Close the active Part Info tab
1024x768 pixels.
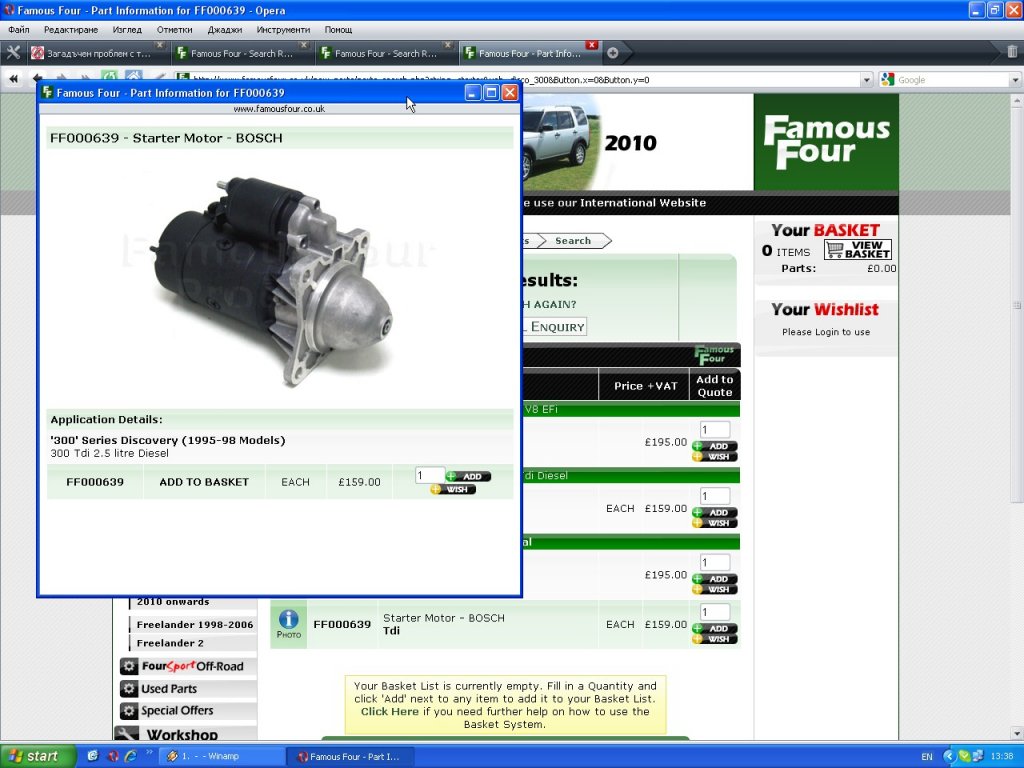[592, 45]
